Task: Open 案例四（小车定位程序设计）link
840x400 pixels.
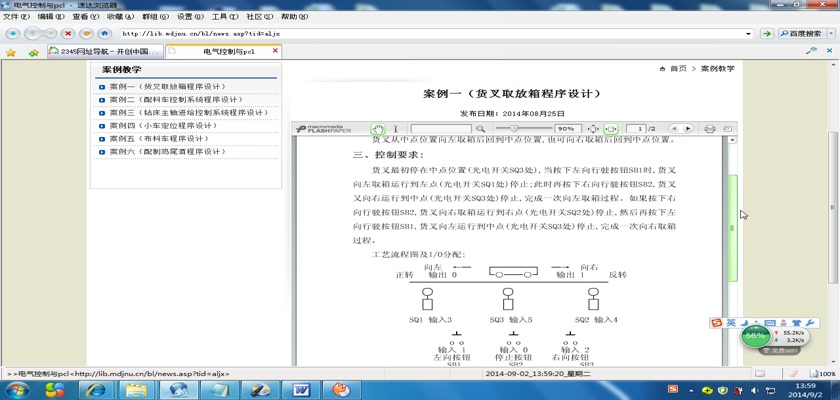Action: click(x=163, y=125)
